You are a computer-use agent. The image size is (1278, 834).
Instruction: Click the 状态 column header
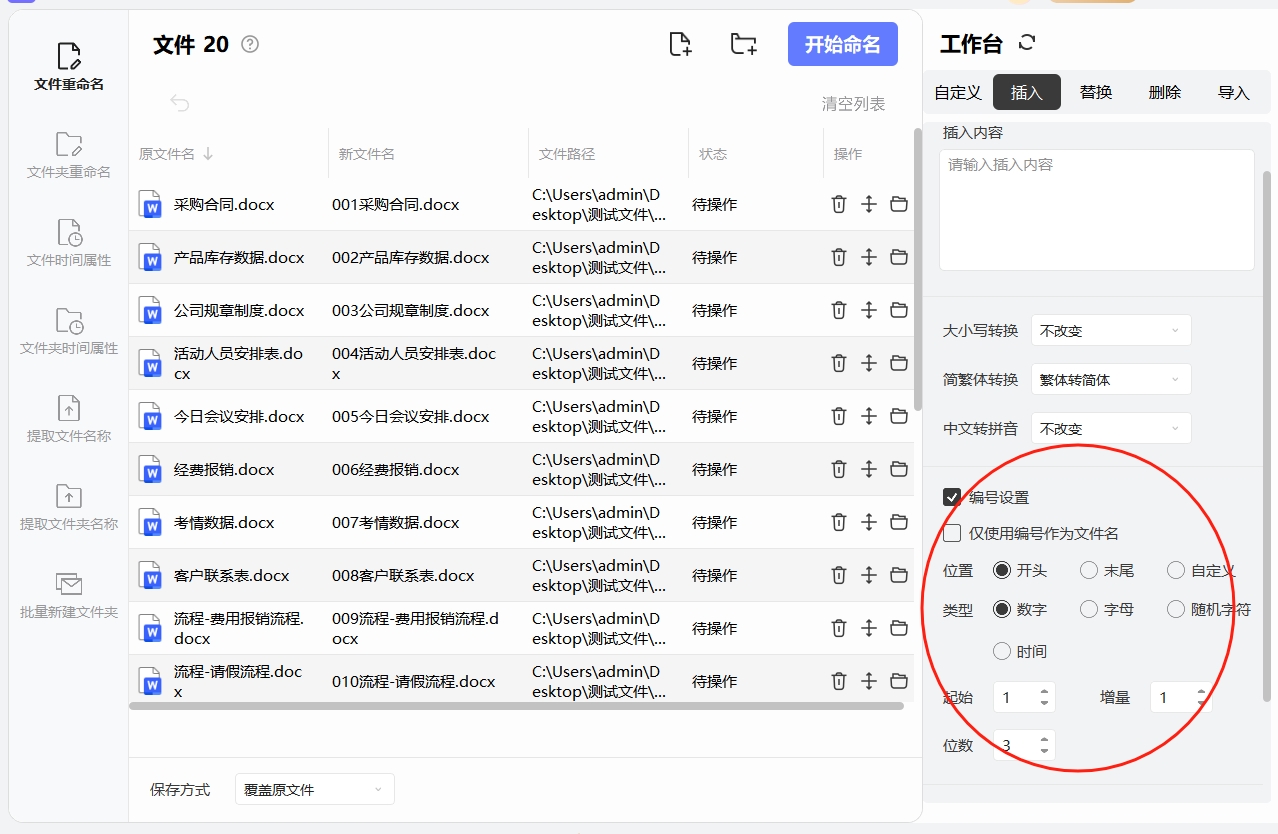click(x=713, y=154)
